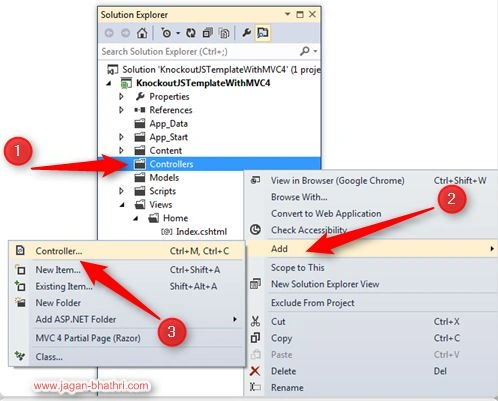Screen dimensions: 498x401
Task: Expand the Properties node
Action: (x=121, y=97)
